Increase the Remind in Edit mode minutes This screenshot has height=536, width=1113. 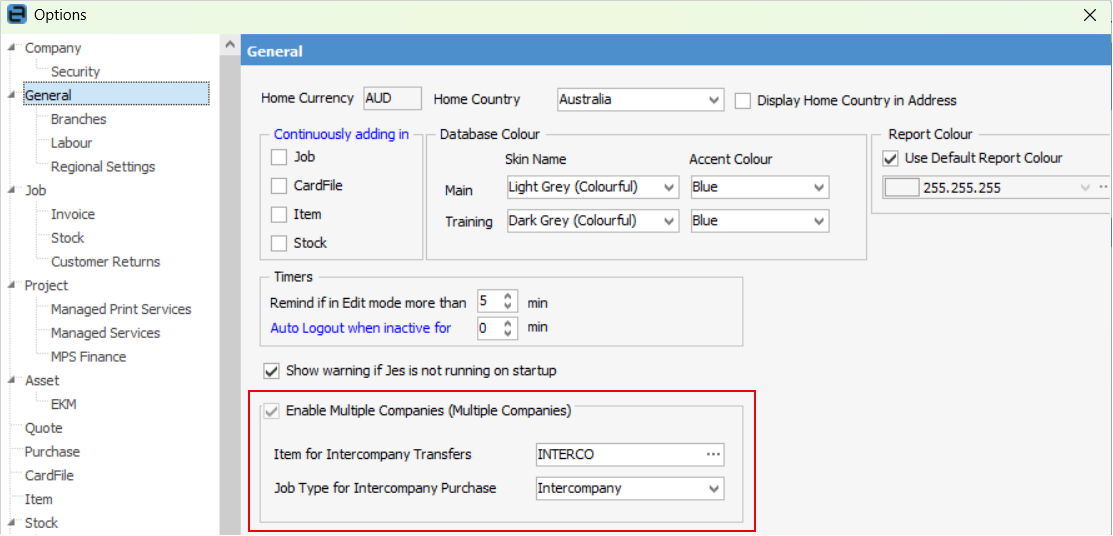509,297
